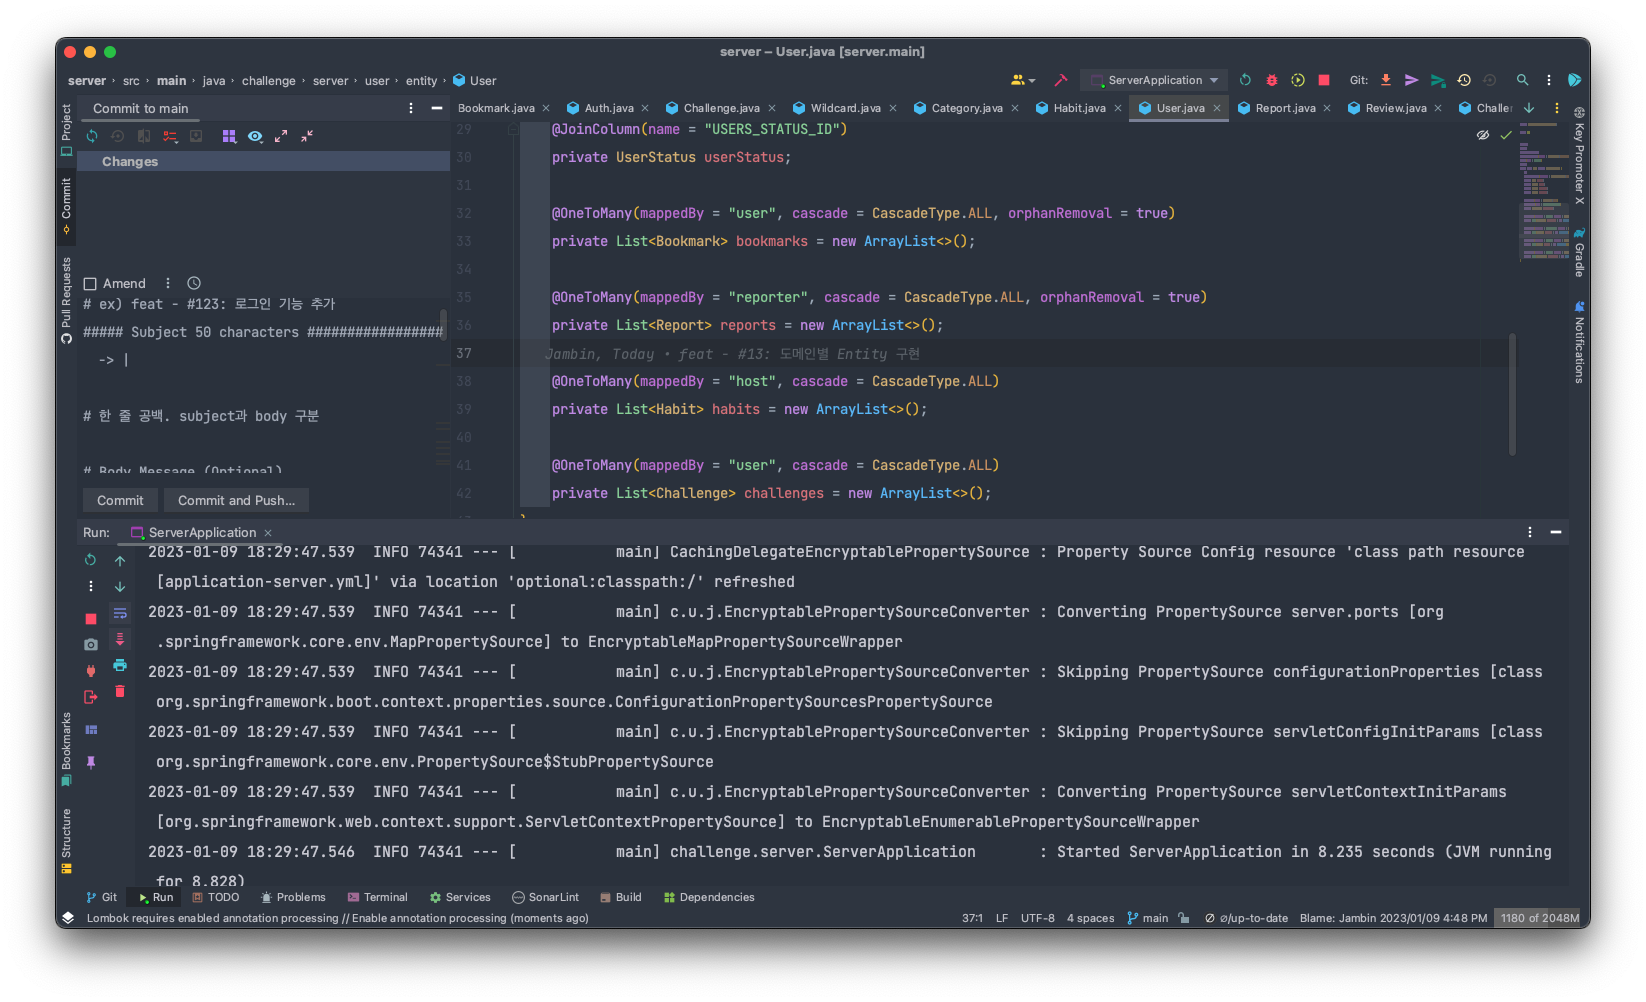Viewport: 1646px width, 1002px height.
Task: Toggle the reader mode crossed-eye icon in the editor
Action: click(x=1483, y=135)
